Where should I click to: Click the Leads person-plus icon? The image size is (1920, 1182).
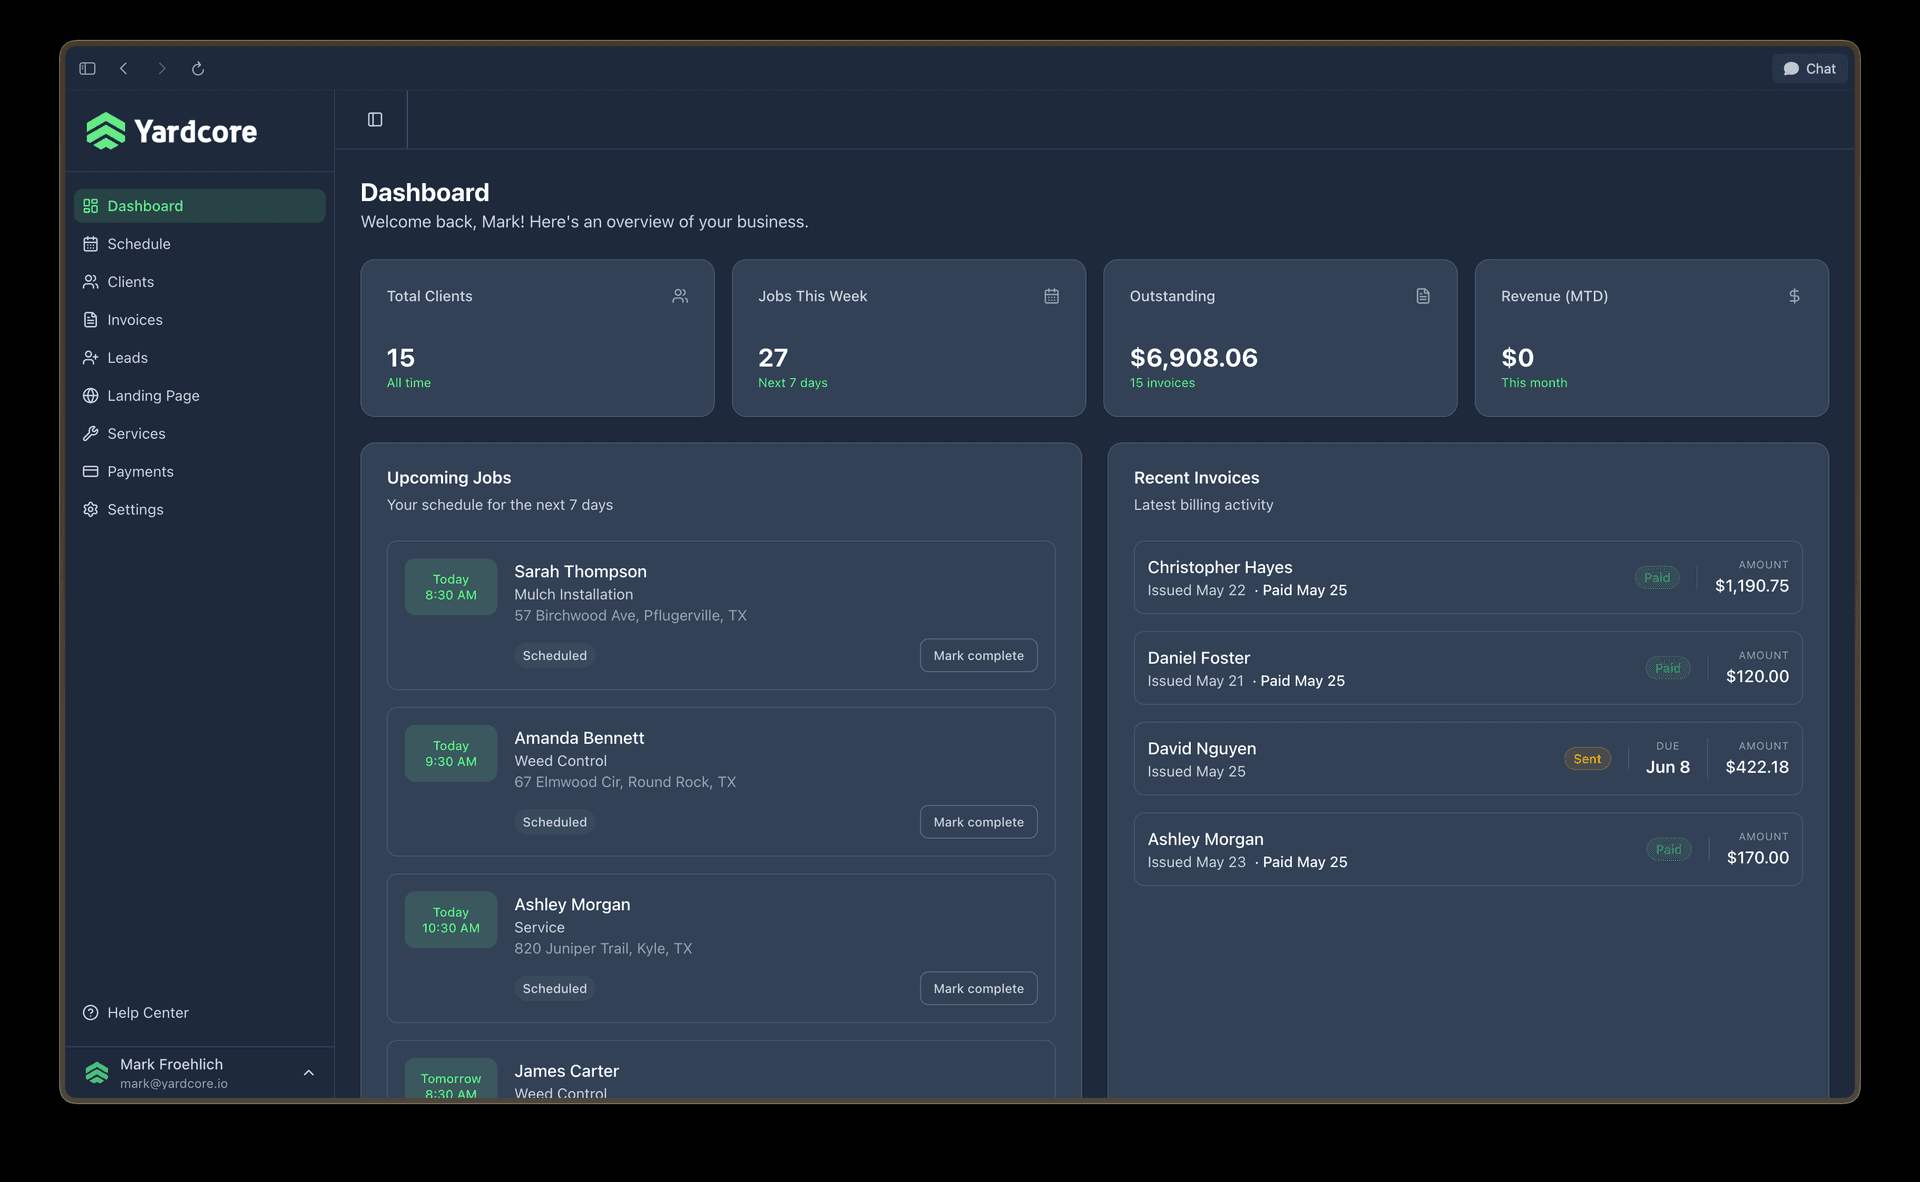(x=91, y=358)
